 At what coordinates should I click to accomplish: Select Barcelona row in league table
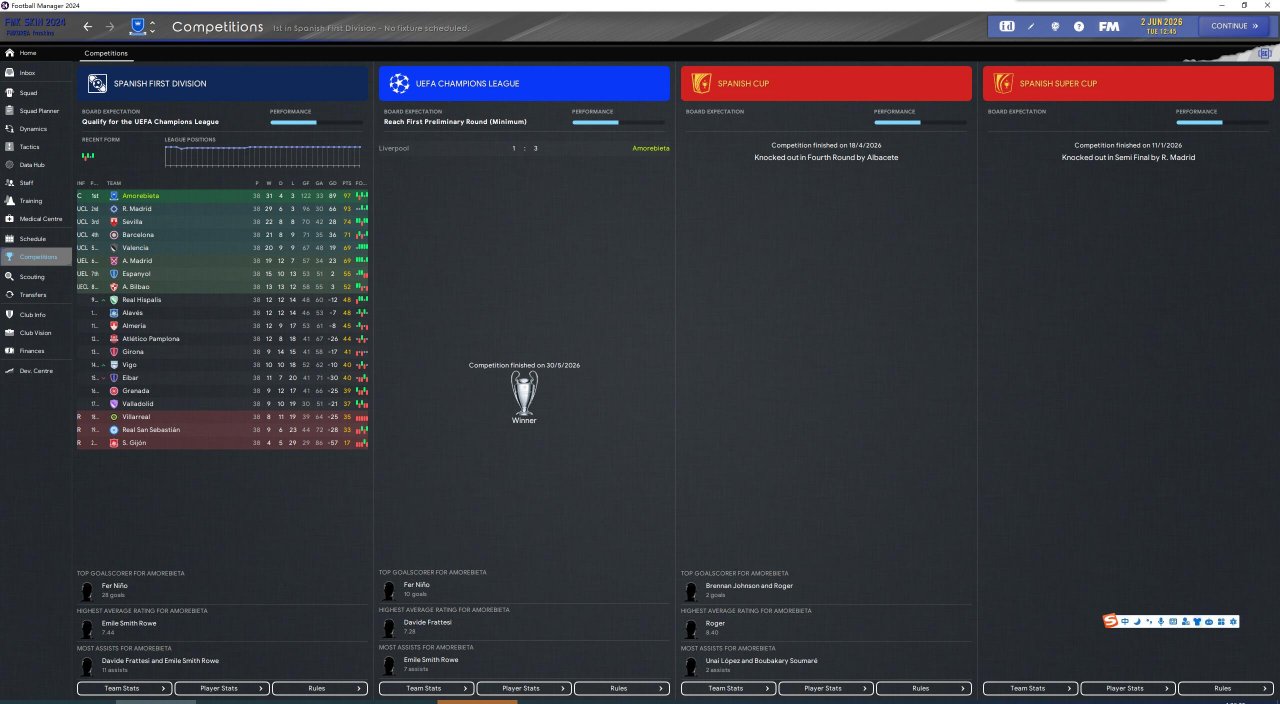(223, 235)
